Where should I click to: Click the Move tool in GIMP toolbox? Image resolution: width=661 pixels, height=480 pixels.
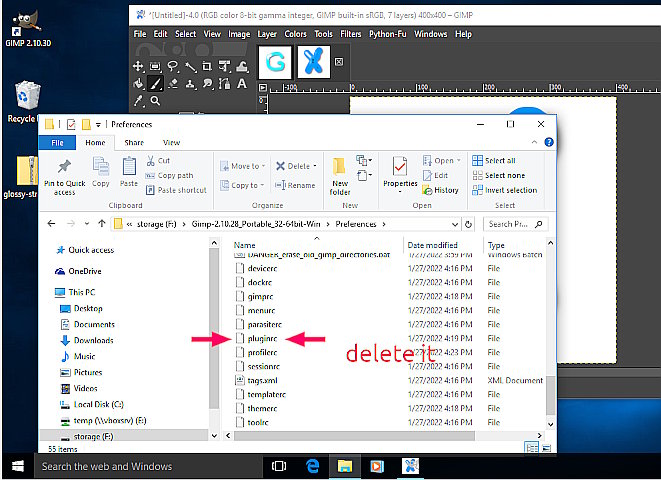[139, 66]
